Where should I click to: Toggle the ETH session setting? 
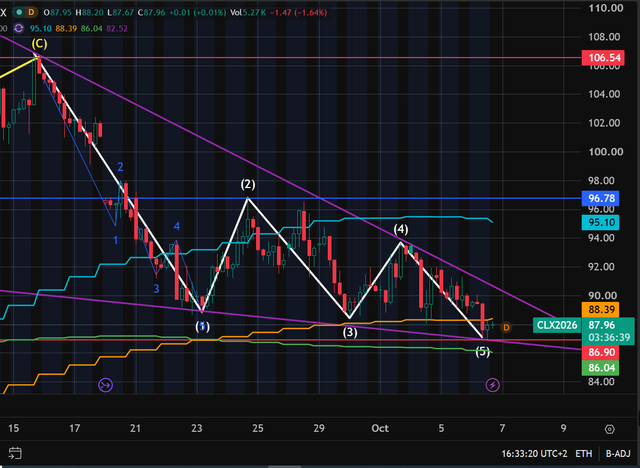click(584, 454)
